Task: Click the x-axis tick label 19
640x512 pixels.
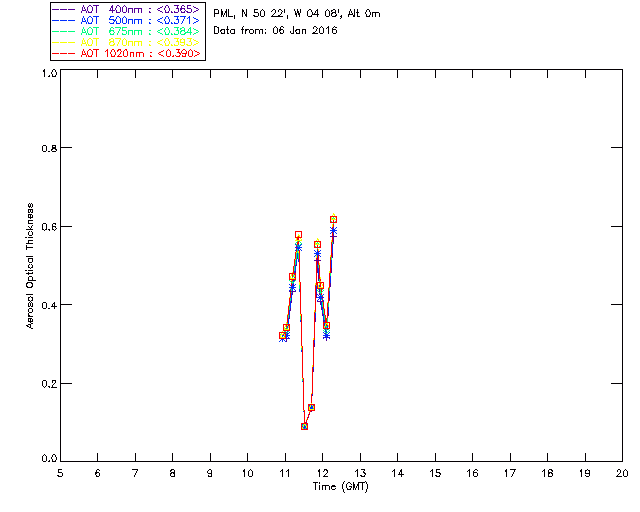Action: point(585,473)
